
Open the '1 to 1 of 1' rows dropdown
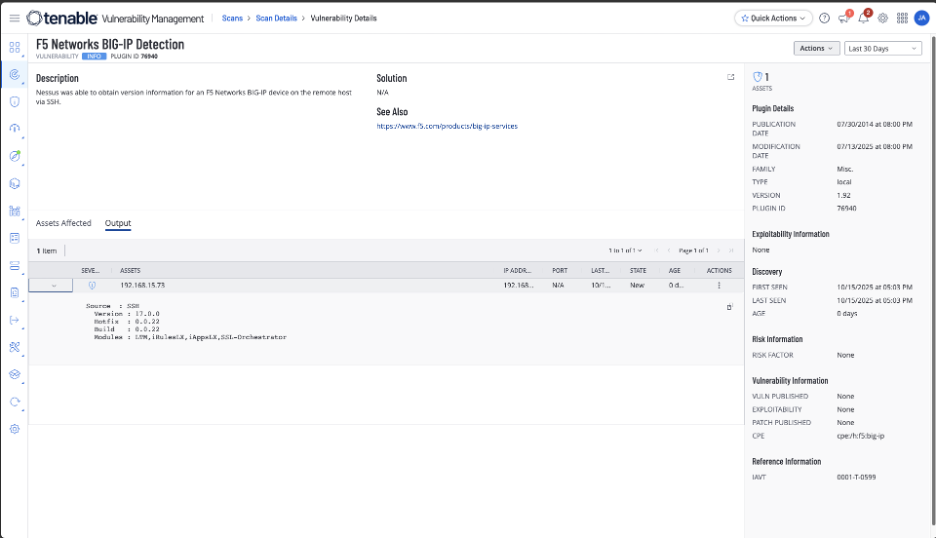click(625, 250)
